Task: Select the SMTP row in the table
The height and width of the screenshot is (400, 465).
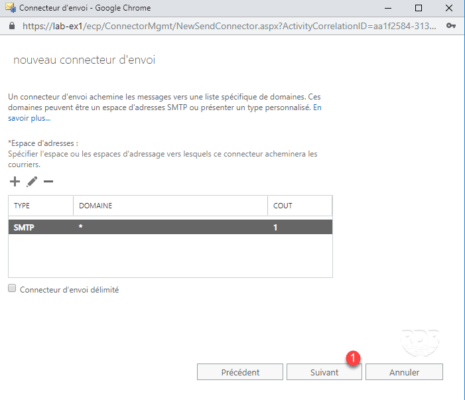Action: click(x=170, y=227)
